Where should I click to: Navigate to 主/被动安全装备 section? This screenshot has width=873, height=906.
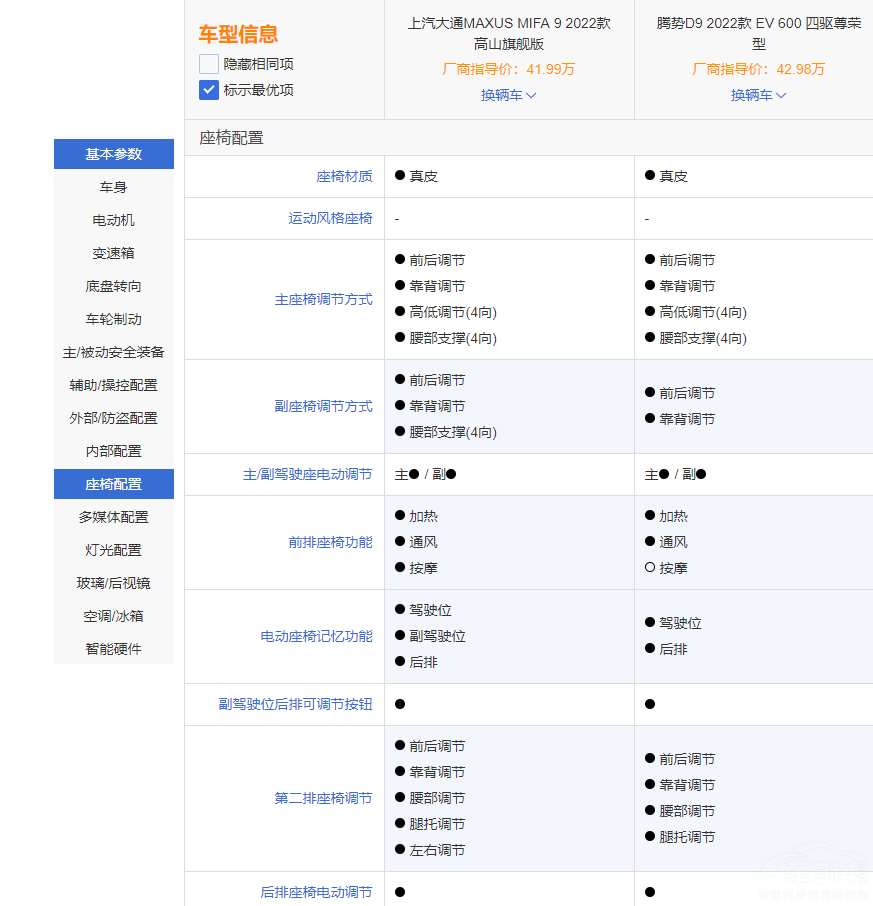point(114,352)
